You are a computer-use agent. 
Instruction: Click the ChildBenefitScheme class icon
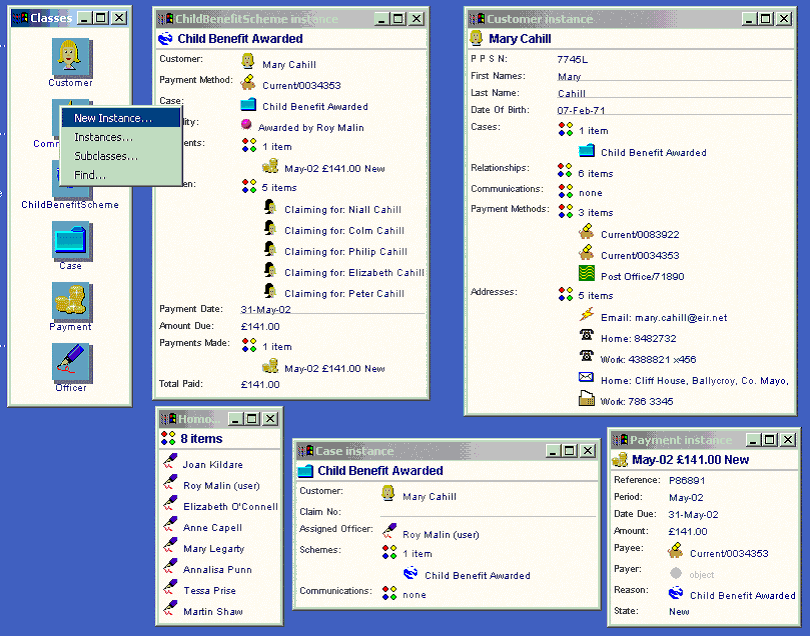[x=70, y=180]
